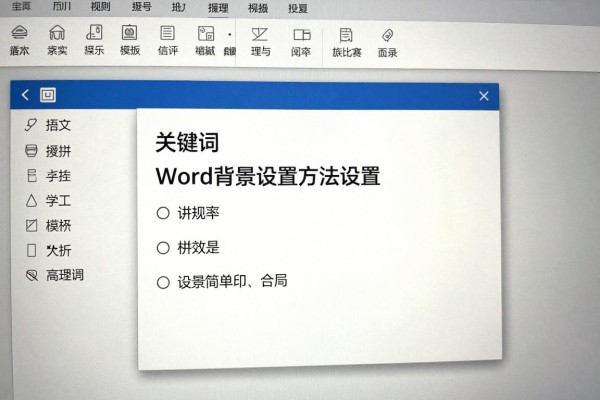This screenshot has width=600, height=400.
Task: Open the last menu bar tab
Action: (x=298, y=8)
